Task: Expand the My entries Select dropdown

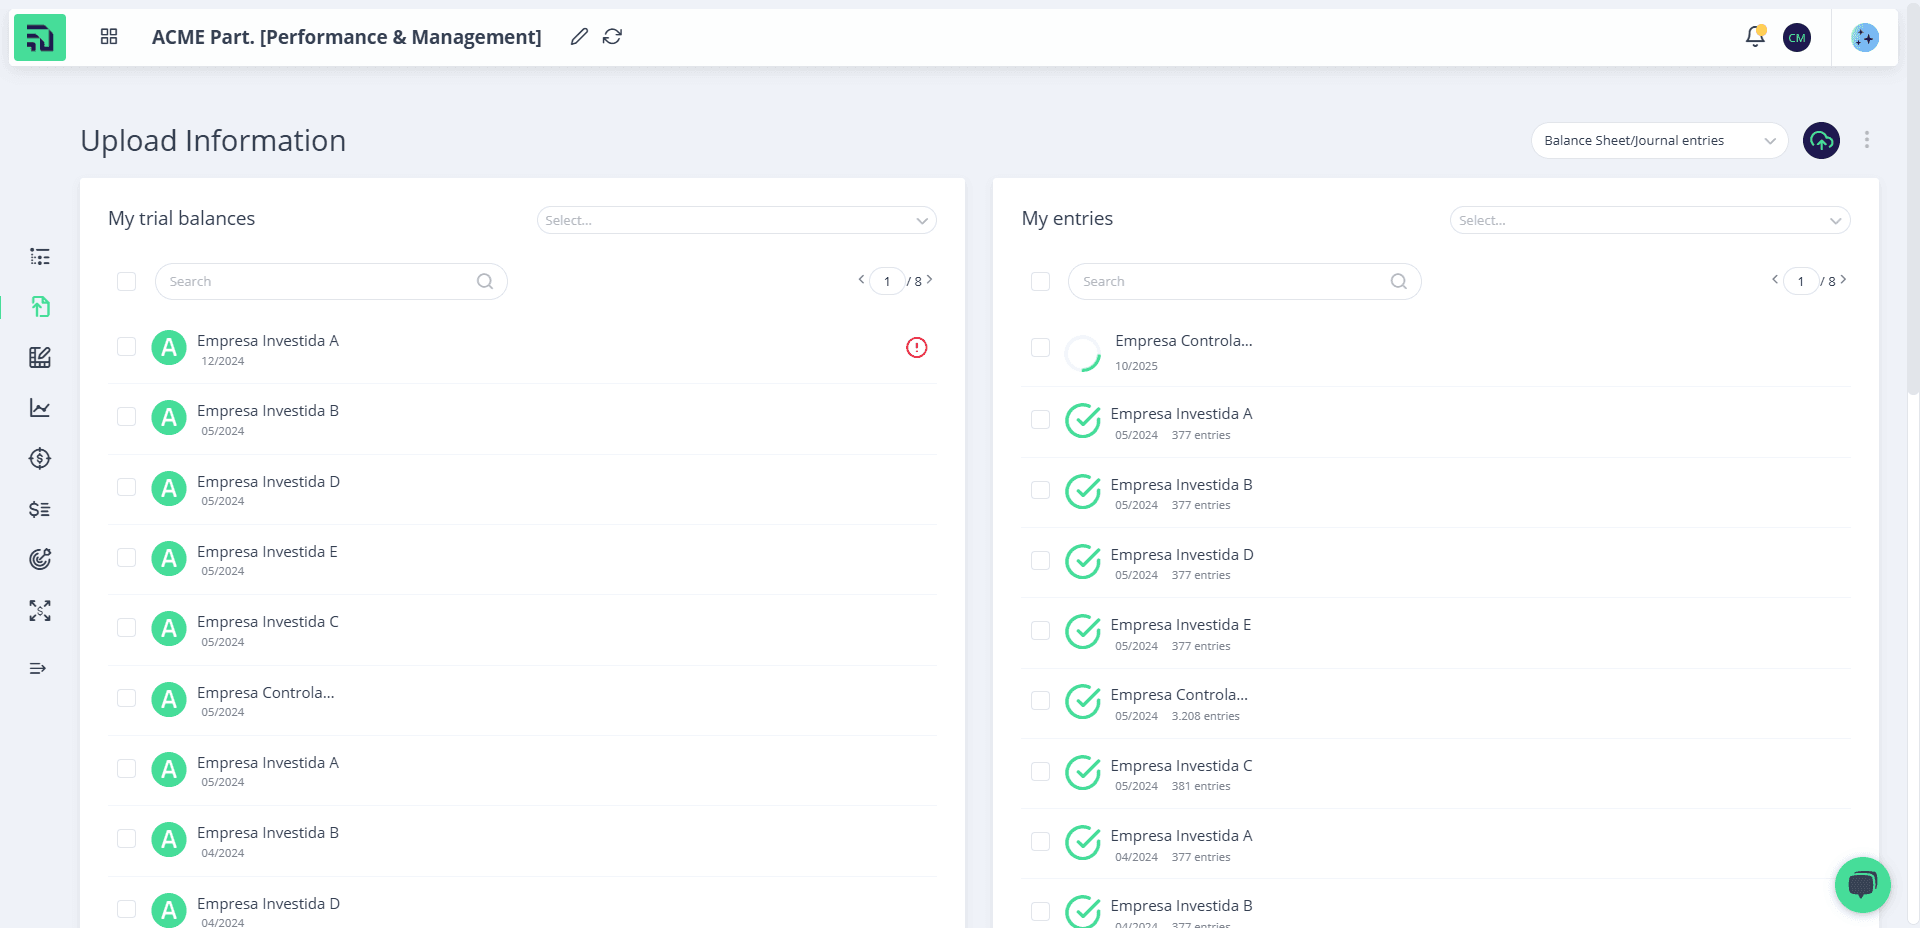Action: (1650, 220)
